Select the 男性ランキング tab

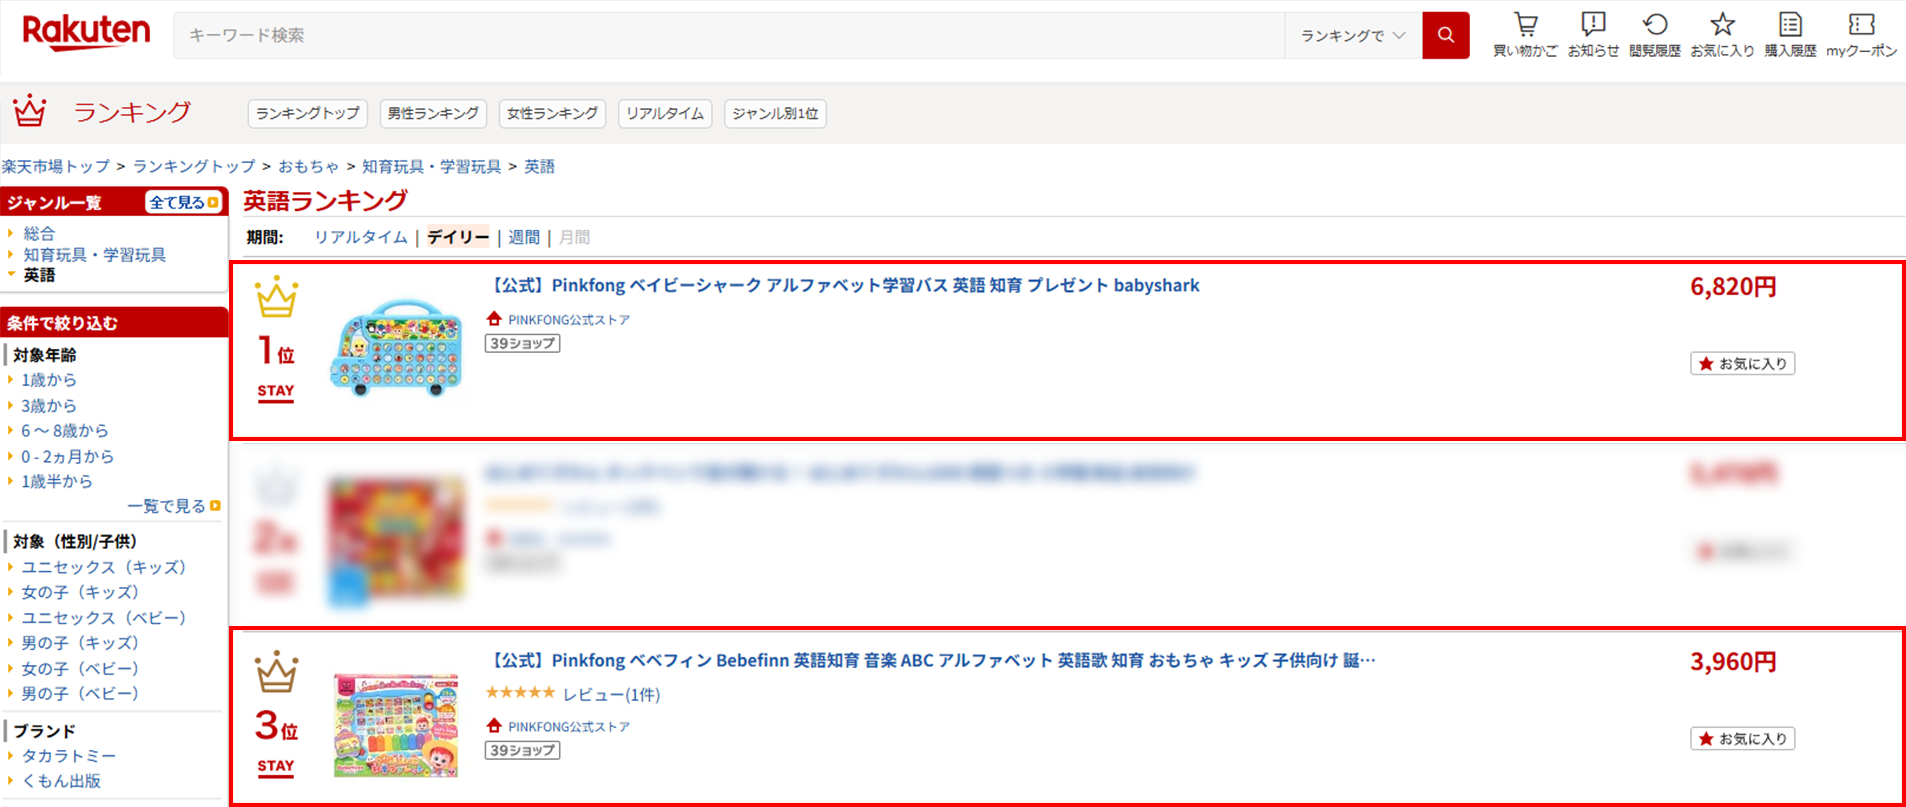coord(433,113)
